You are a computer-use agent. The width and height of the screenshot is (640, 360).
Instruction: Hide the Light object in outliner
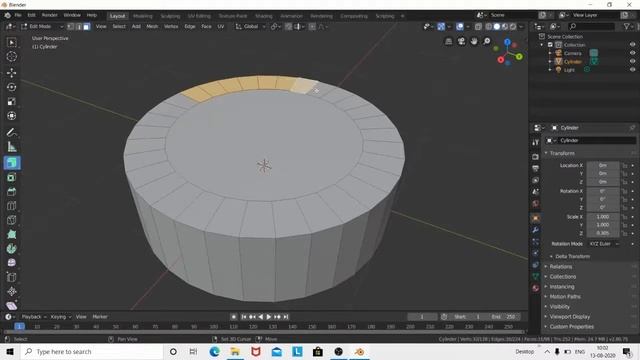coord(632,69)
